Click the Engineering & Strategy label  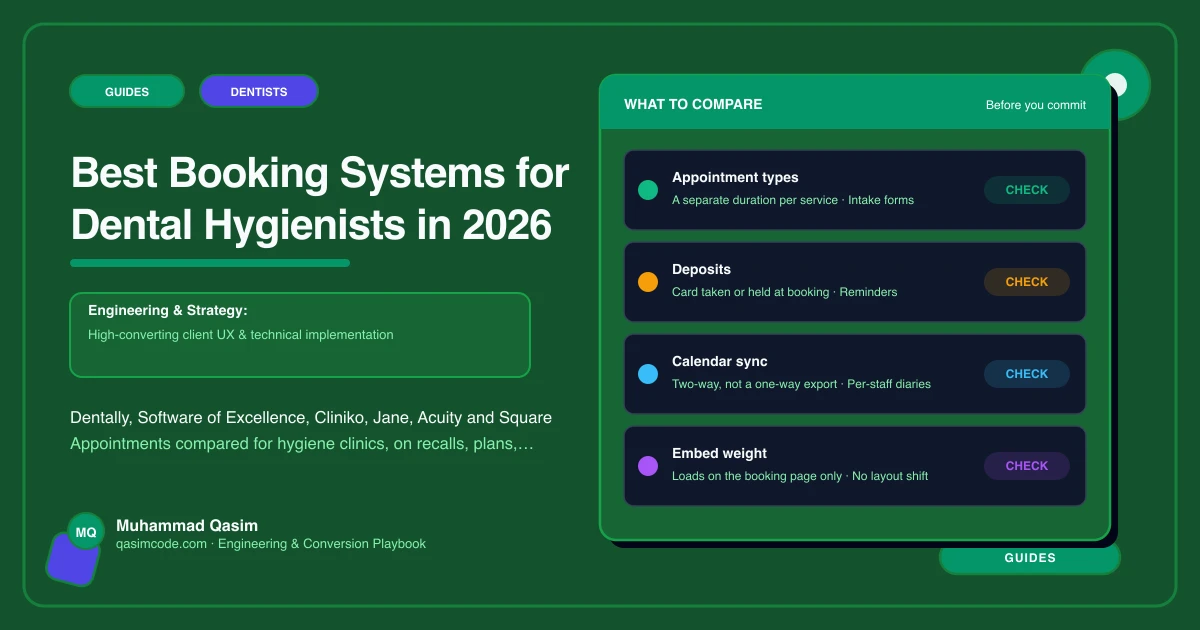167,310
